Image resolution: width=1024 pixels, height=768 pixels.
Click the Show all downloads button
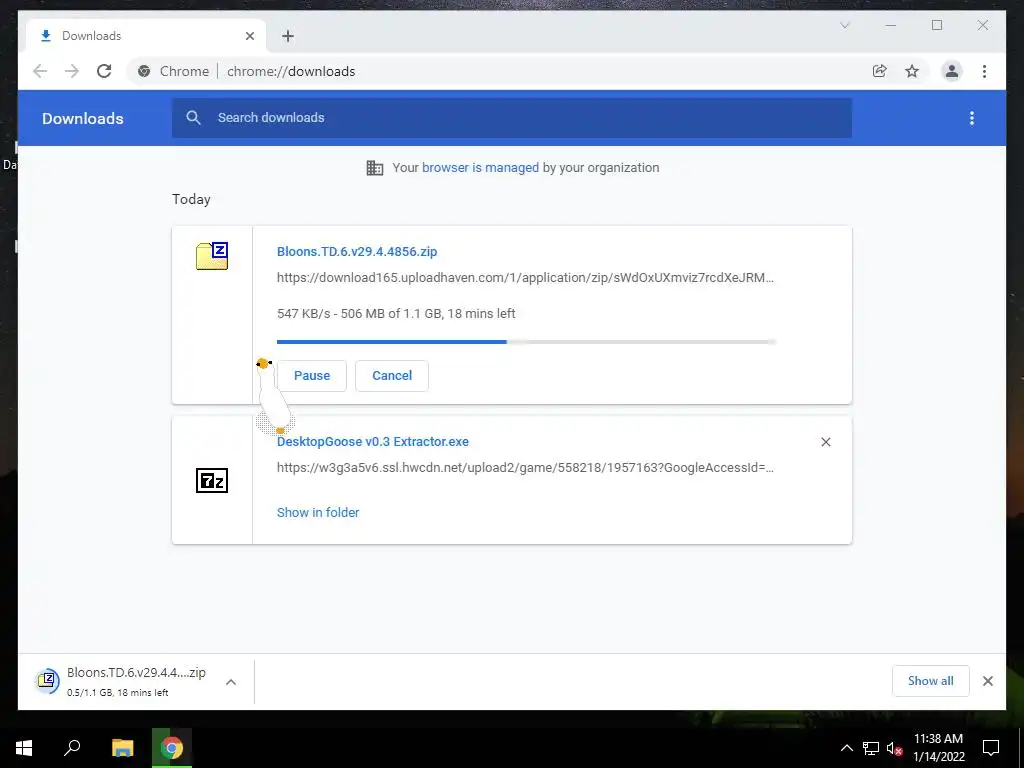[x=931, y=681]
